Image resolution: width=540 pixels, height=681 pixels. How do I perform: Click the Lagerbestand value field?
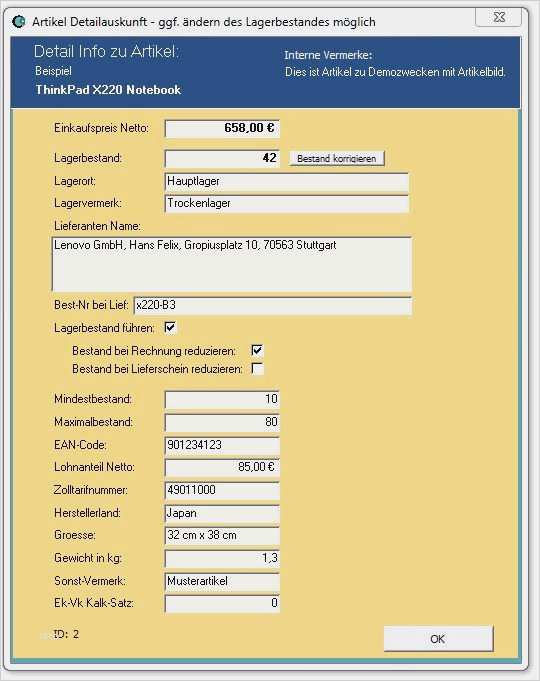click(222, 159)
